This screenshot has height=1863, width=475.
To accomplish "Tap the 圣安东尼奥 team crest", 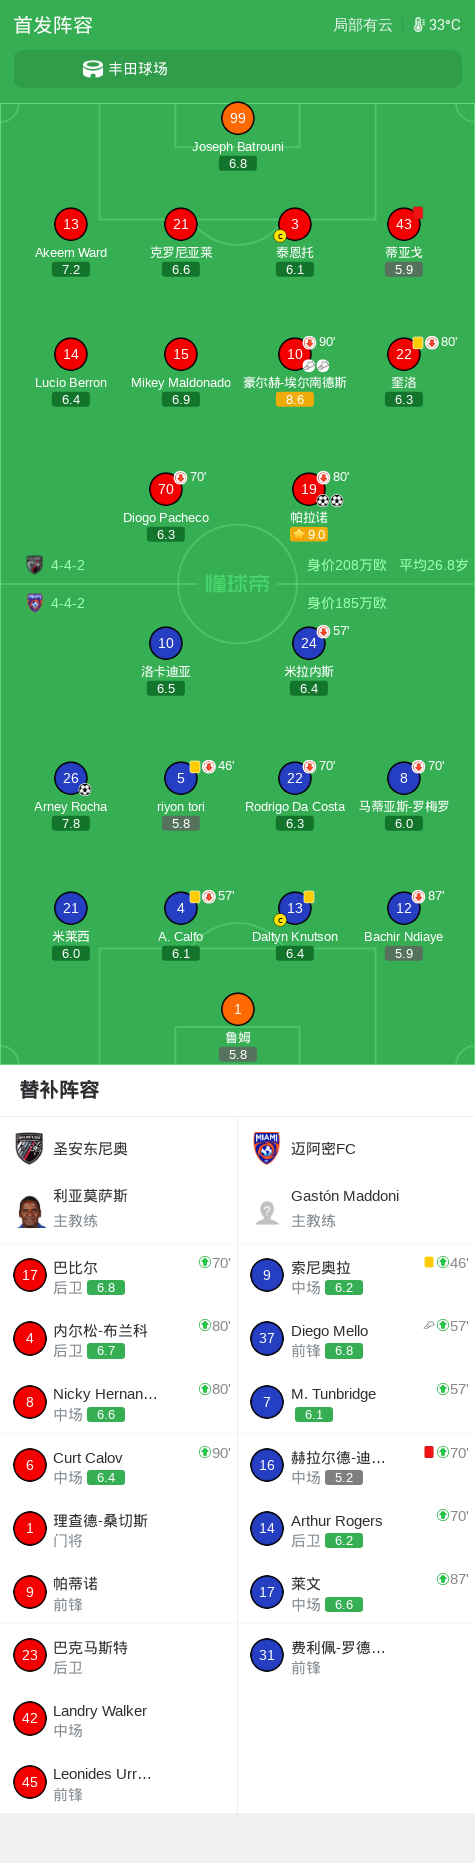I will tap(29, 1148).
